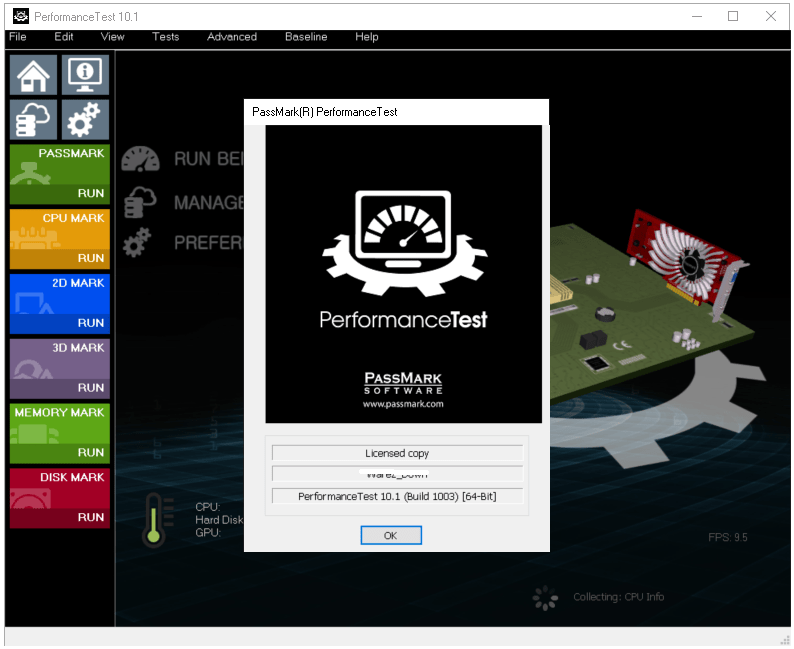Click the CPU: temperature label

208,507
